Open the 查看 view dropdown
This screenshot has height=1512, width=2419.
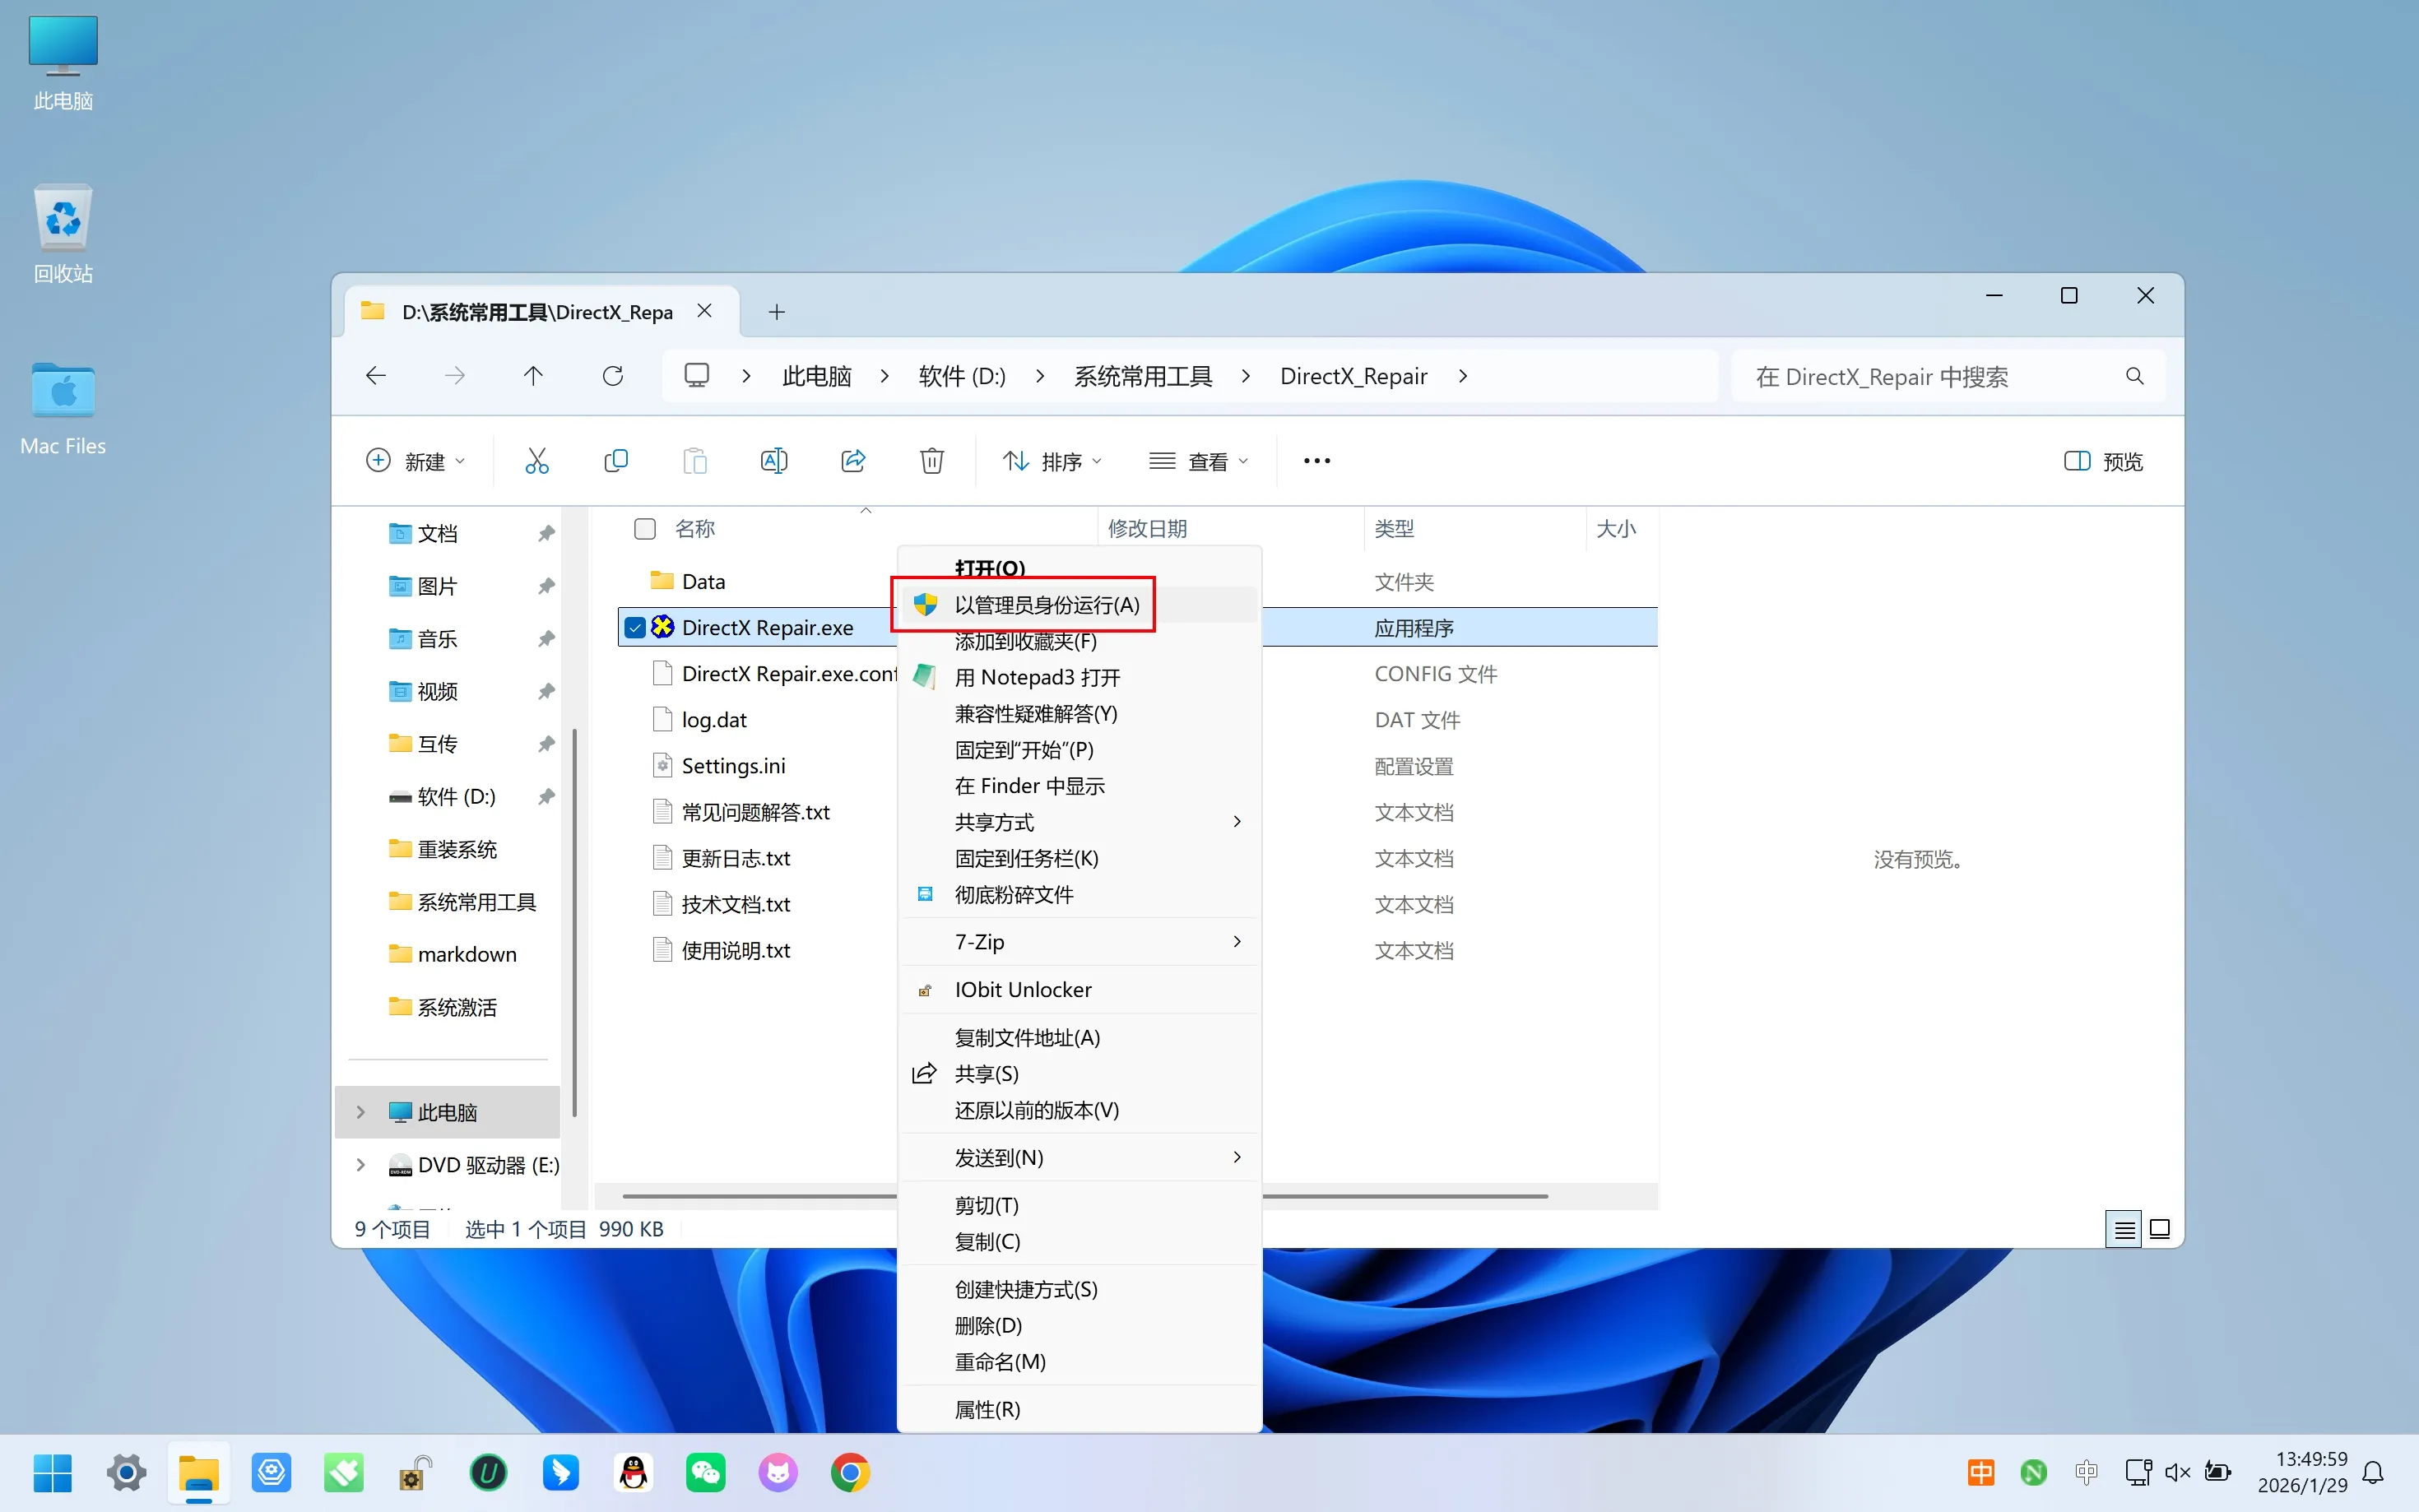pyautogui.click(x=1199, y=461)
